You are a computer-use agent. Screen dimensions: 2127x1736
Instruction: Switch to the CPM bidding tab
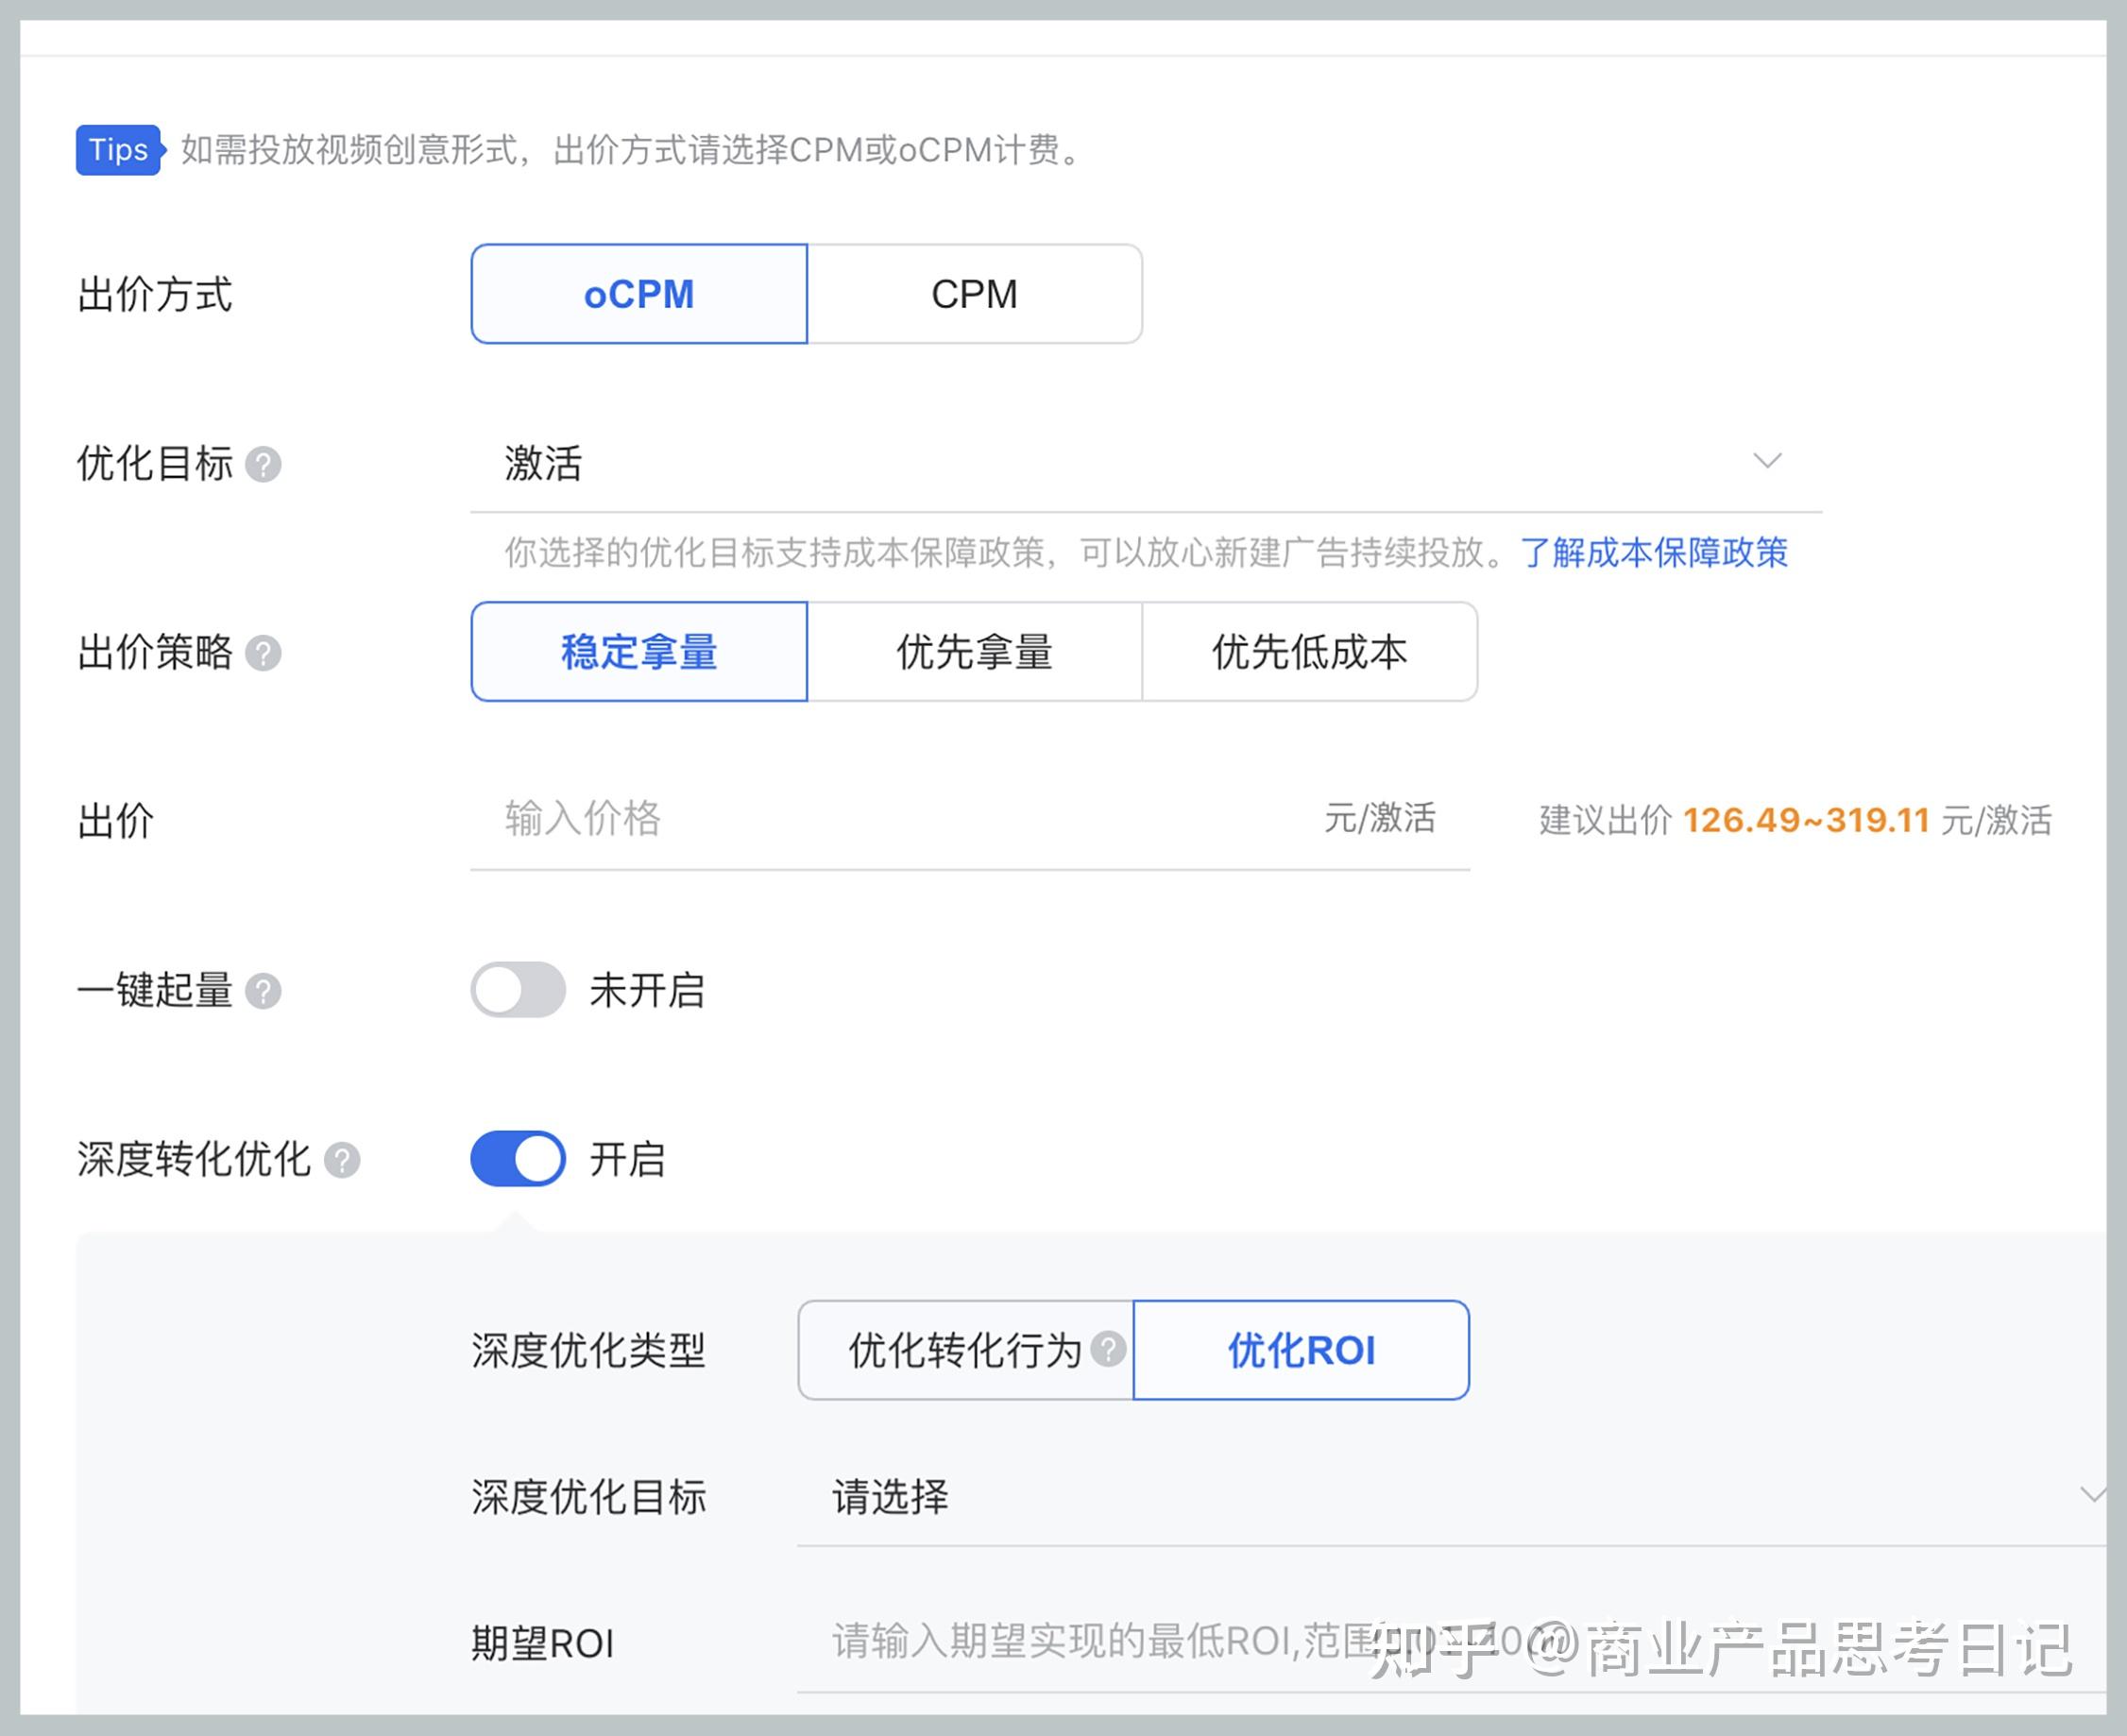[974, 293]
